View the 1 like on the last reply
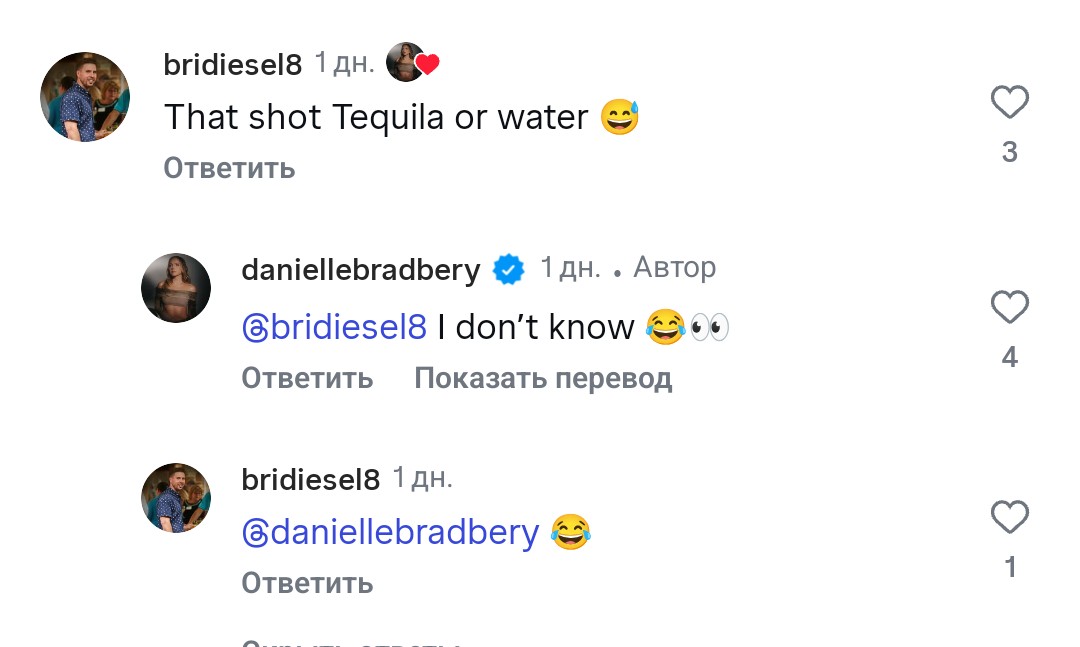 (1010, 568)
